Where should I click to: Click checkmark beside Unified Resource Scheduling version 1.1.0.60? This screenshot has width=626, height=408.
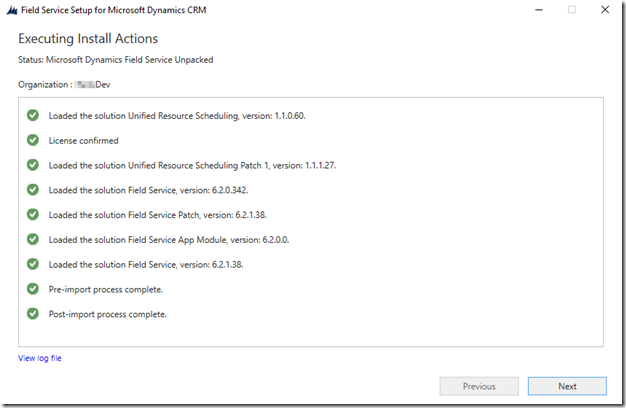pos(33,115)
